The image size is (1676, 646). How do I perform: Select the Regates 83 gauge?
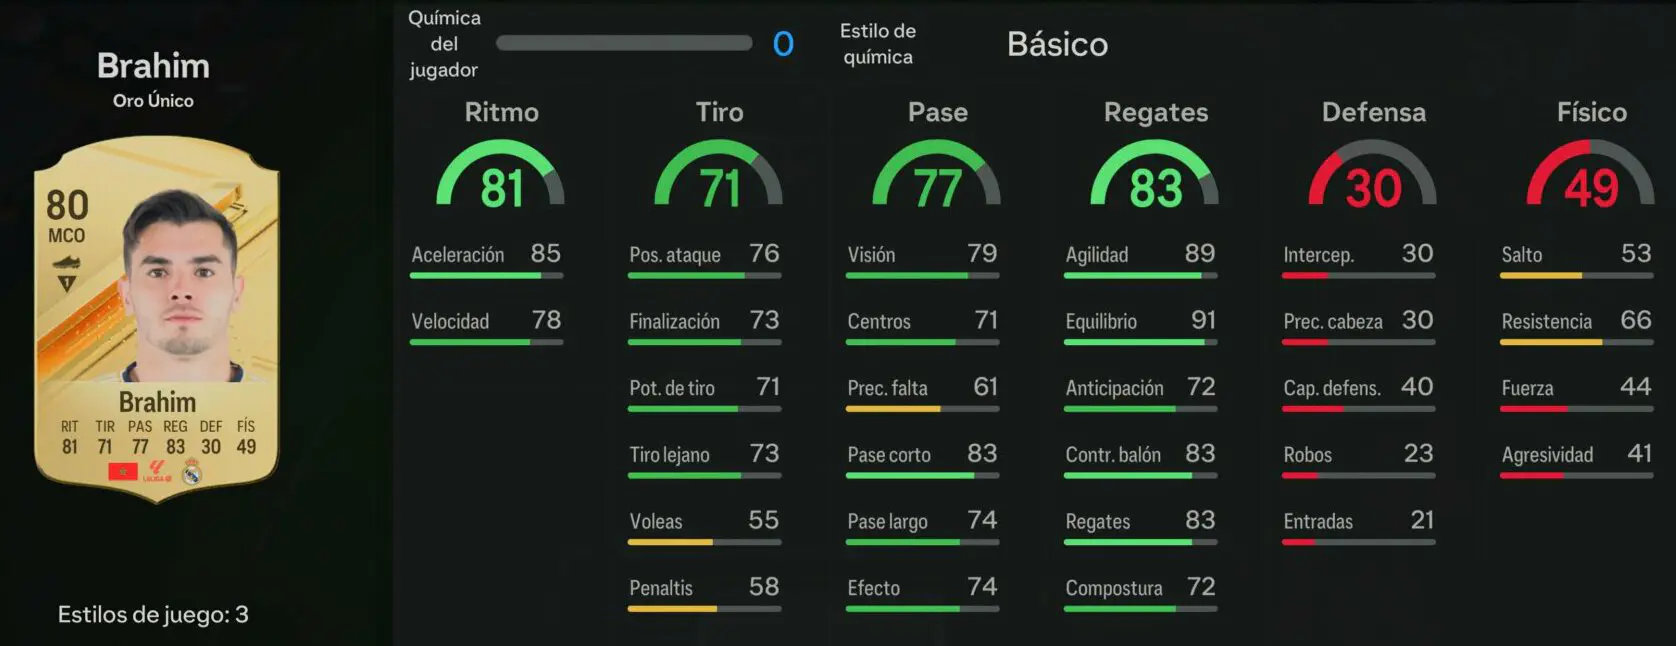[x=1155, y=174]
